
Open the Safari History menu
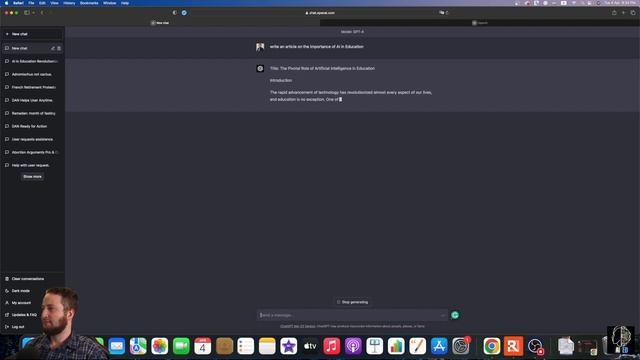[x=69, y=3]
